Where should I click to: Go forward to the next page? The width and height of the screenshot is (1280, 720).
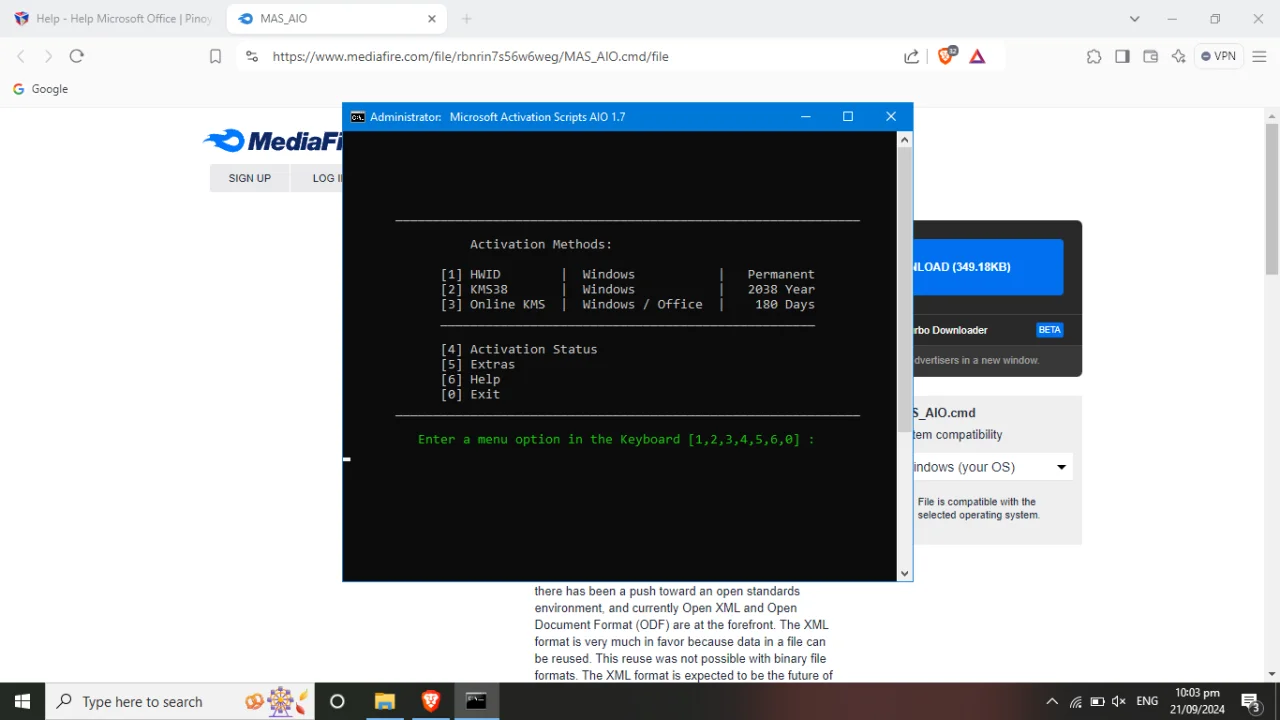pyautogui.click(x=48, y=56)
